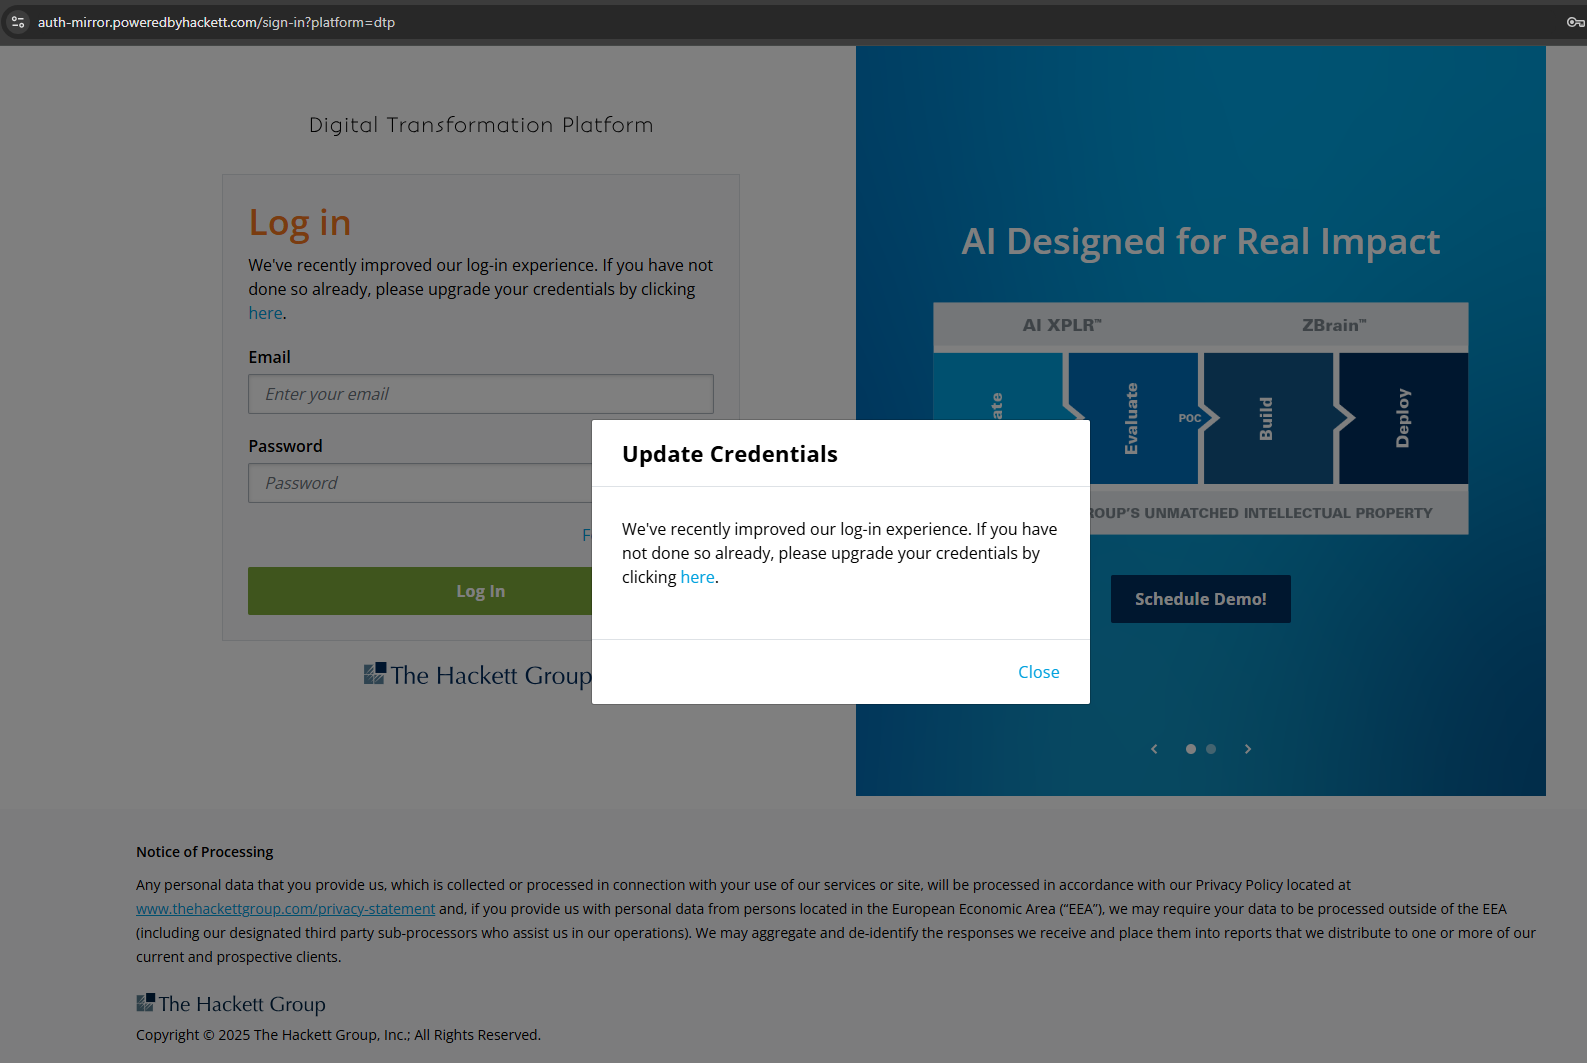The width and height of the screenshot is (1587, 1063).
Task: Click The Hackett Group footer logo
Action: pyautogui.click(x=231, y=1003)
